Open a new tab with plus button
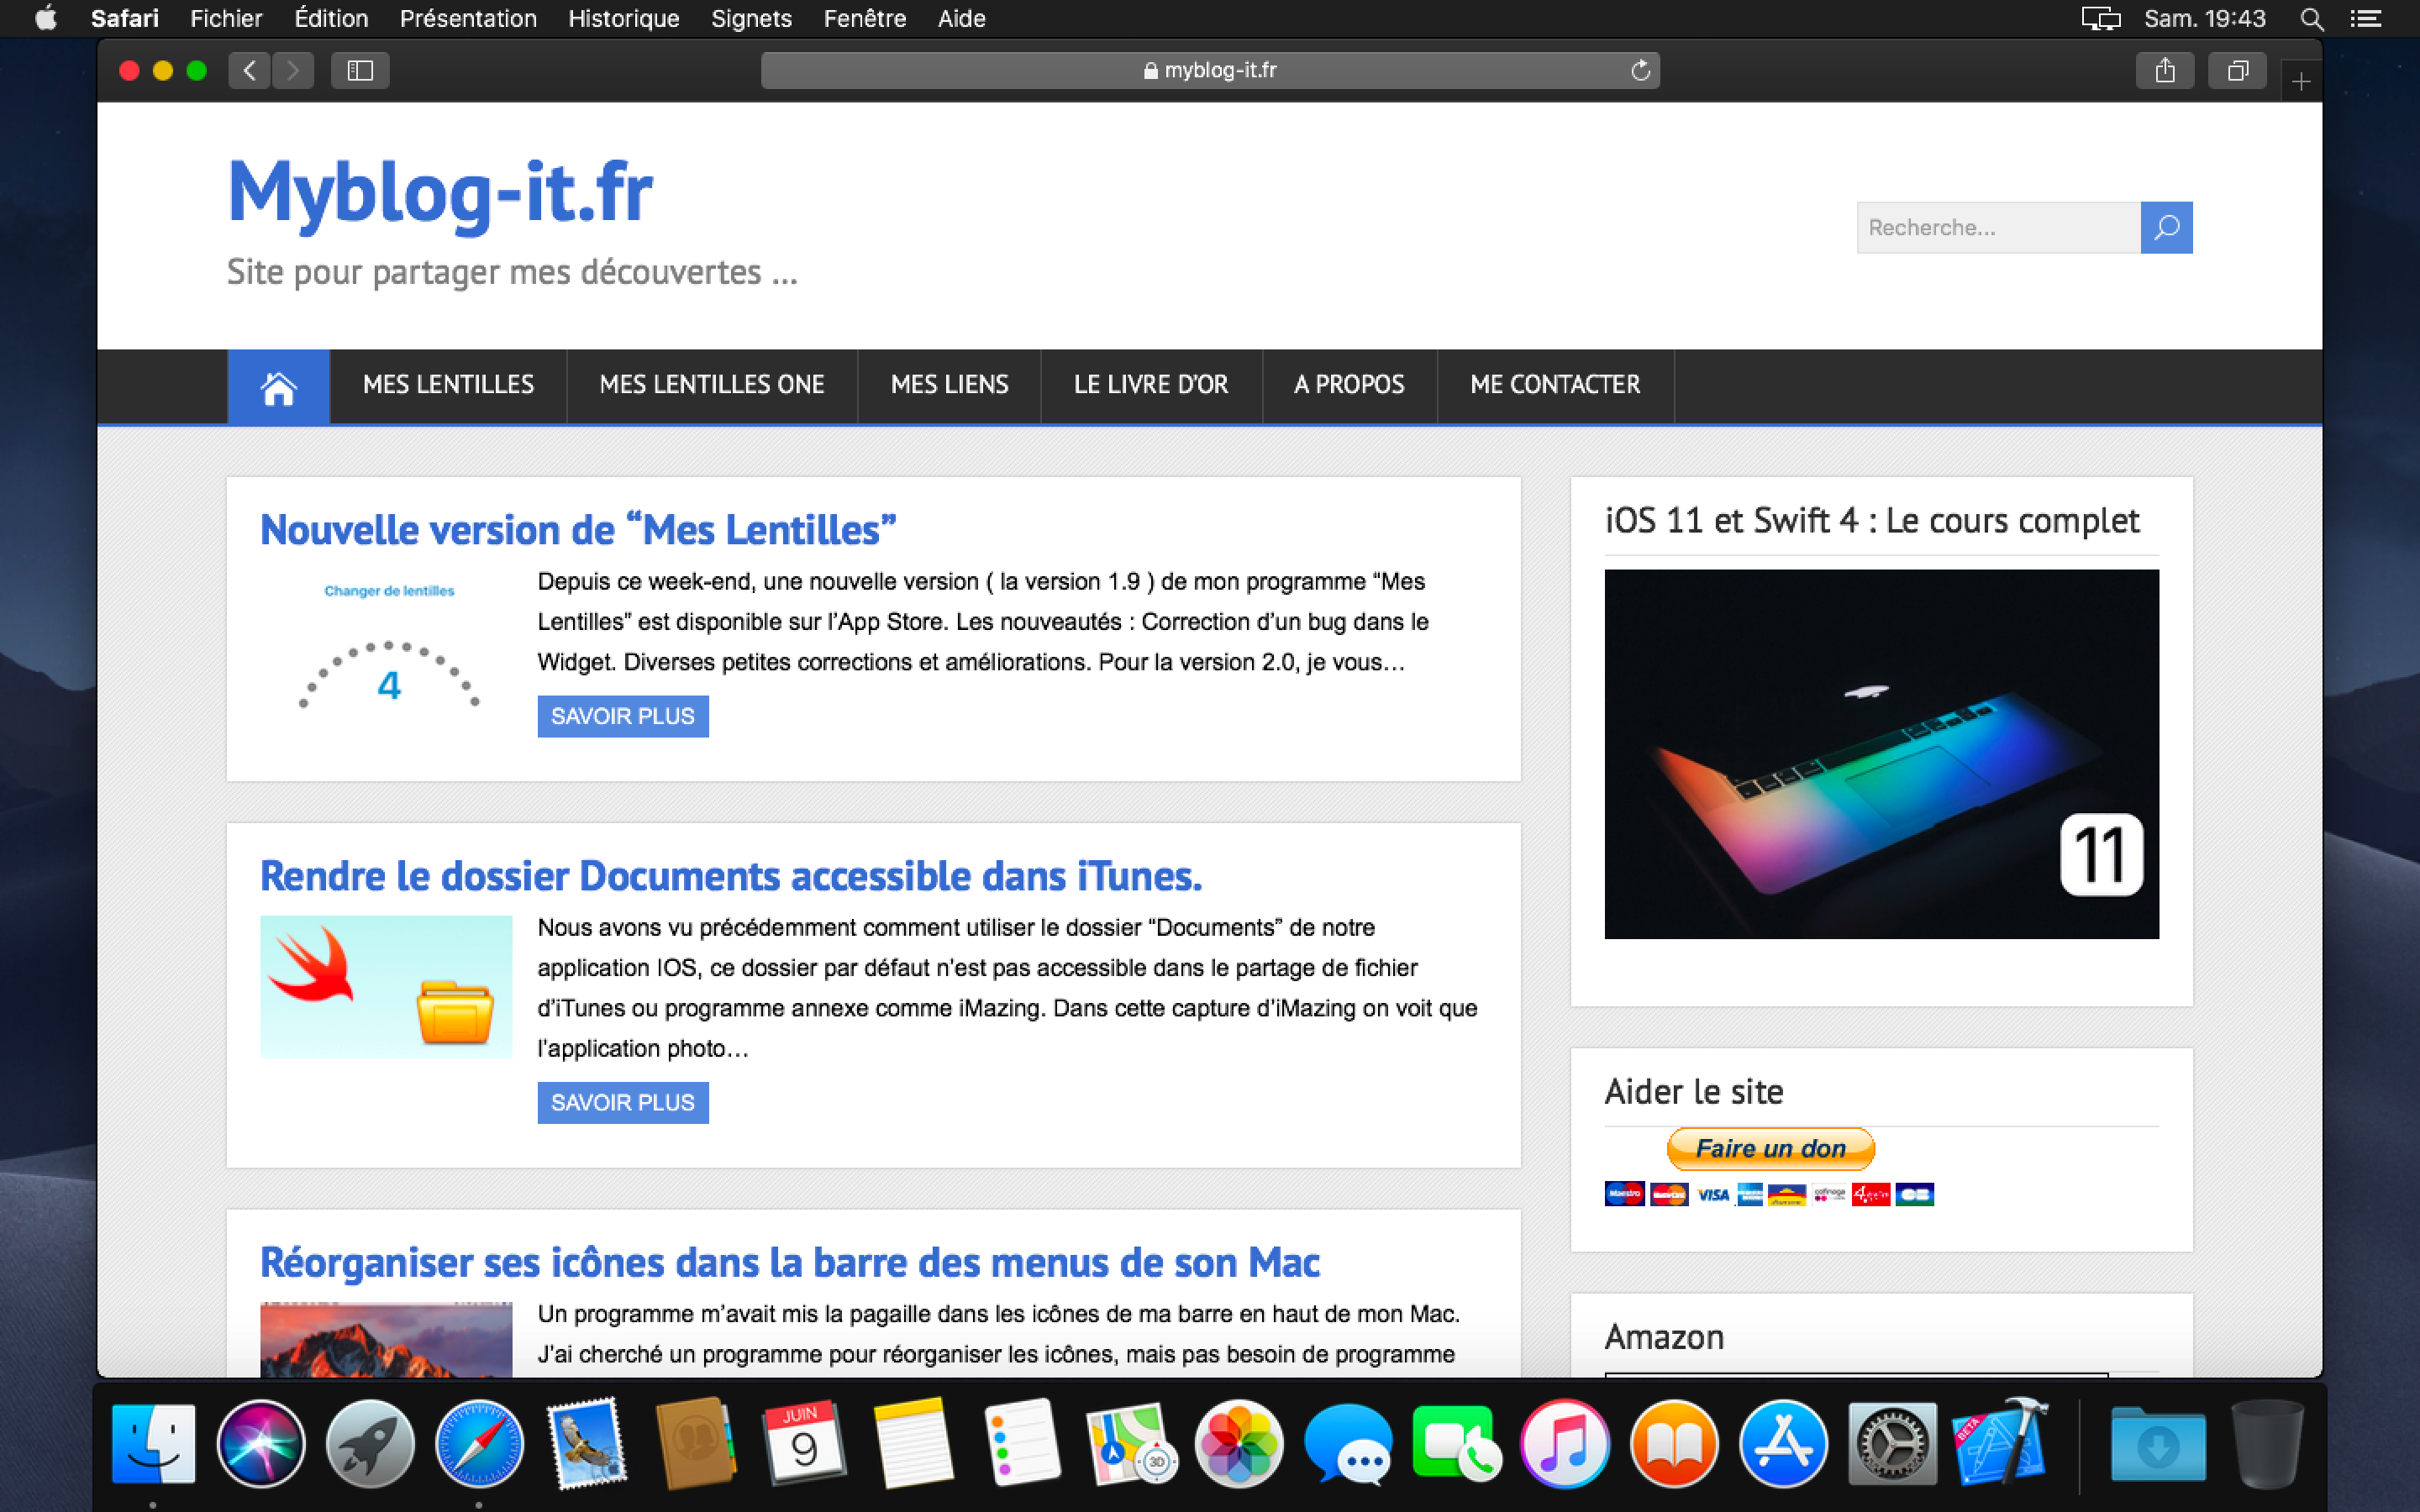Viewport: 2420px width, 1512px height. (2300, 81)
